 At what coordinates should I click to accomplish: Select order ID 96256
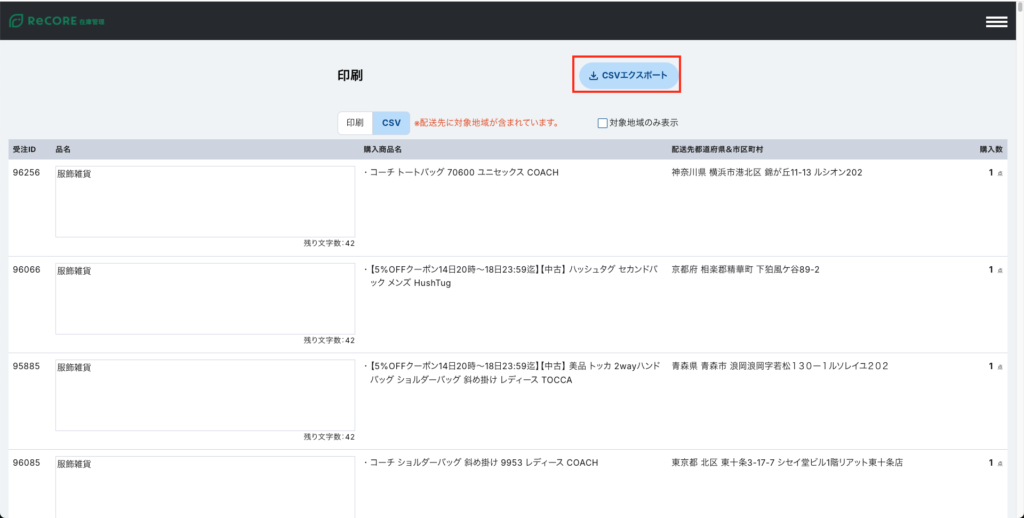26,172
